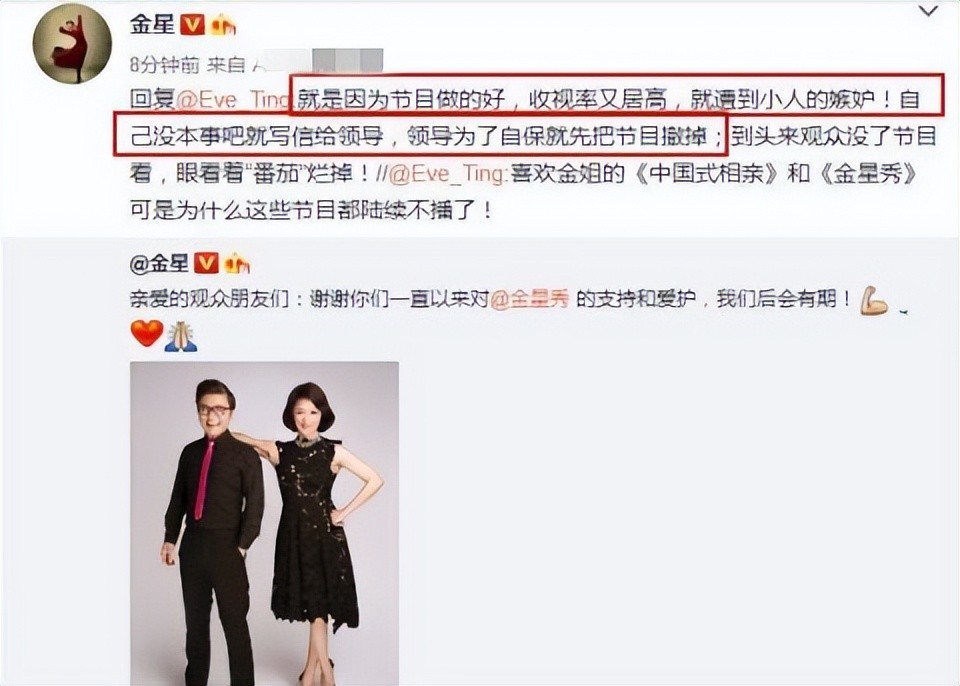
Task: Open the @金星 name in the reposted post
Action: pyautogui.click(x=159, y=264)
